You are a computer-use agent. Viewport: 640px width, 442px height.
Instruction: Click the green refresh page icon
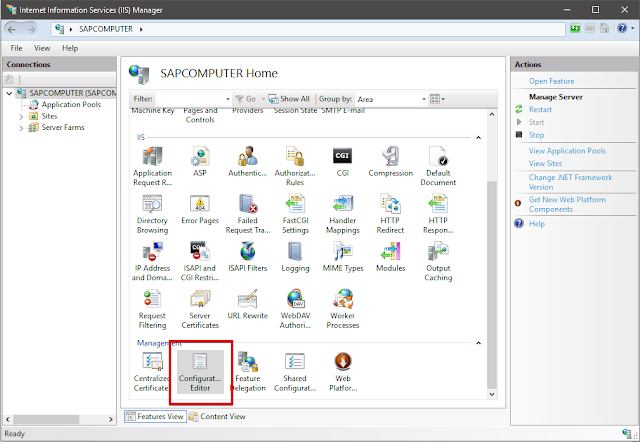[x=575, y=29]
